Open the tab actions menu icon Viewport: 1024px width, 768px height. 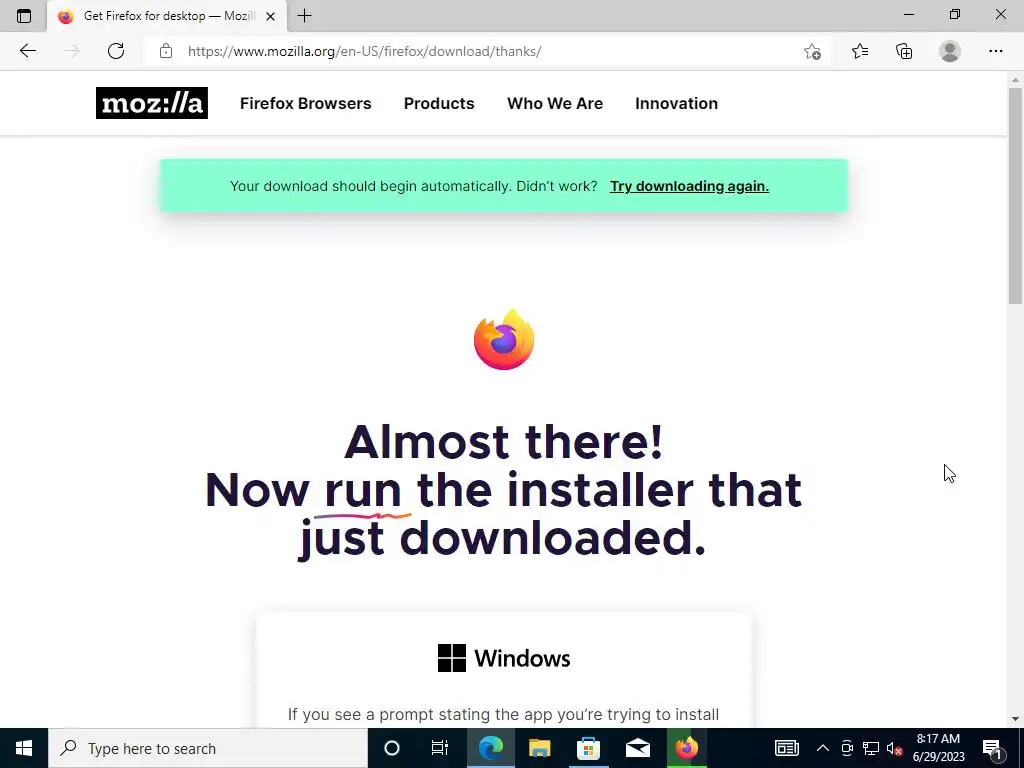24,16
